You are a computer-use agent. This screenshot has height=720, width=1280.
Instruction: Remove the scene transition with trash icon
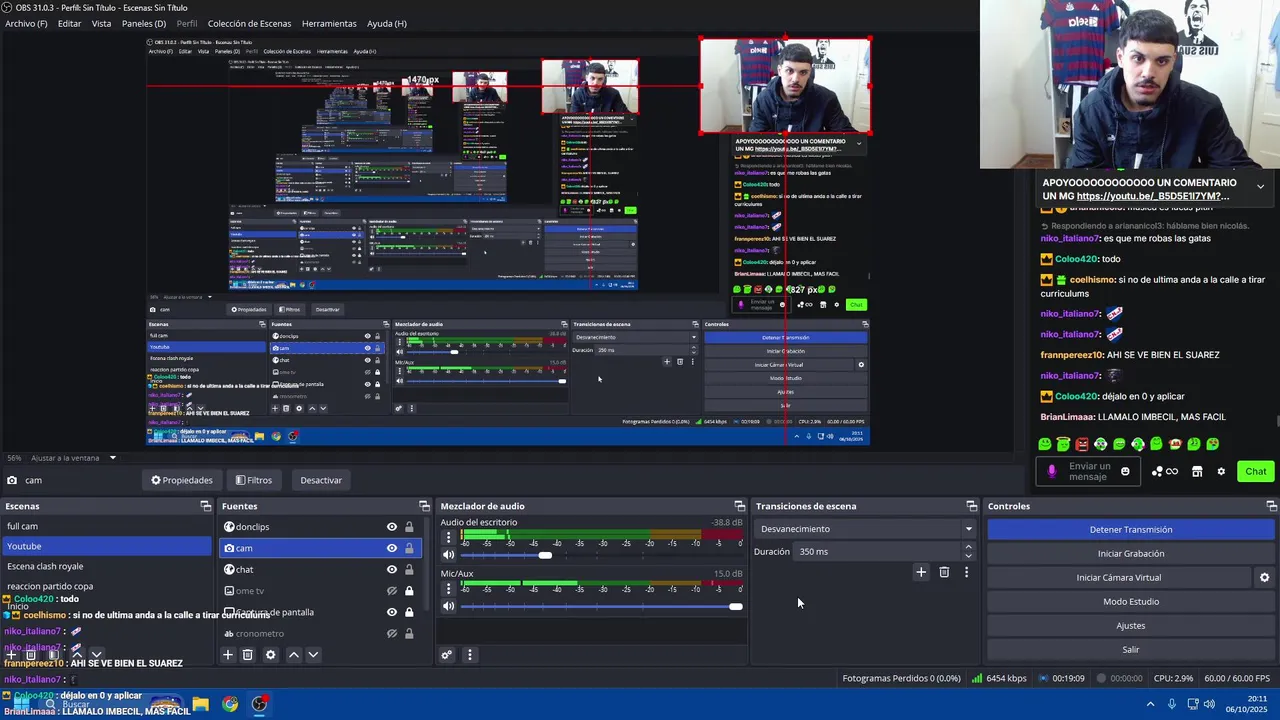tap(944, 572)
